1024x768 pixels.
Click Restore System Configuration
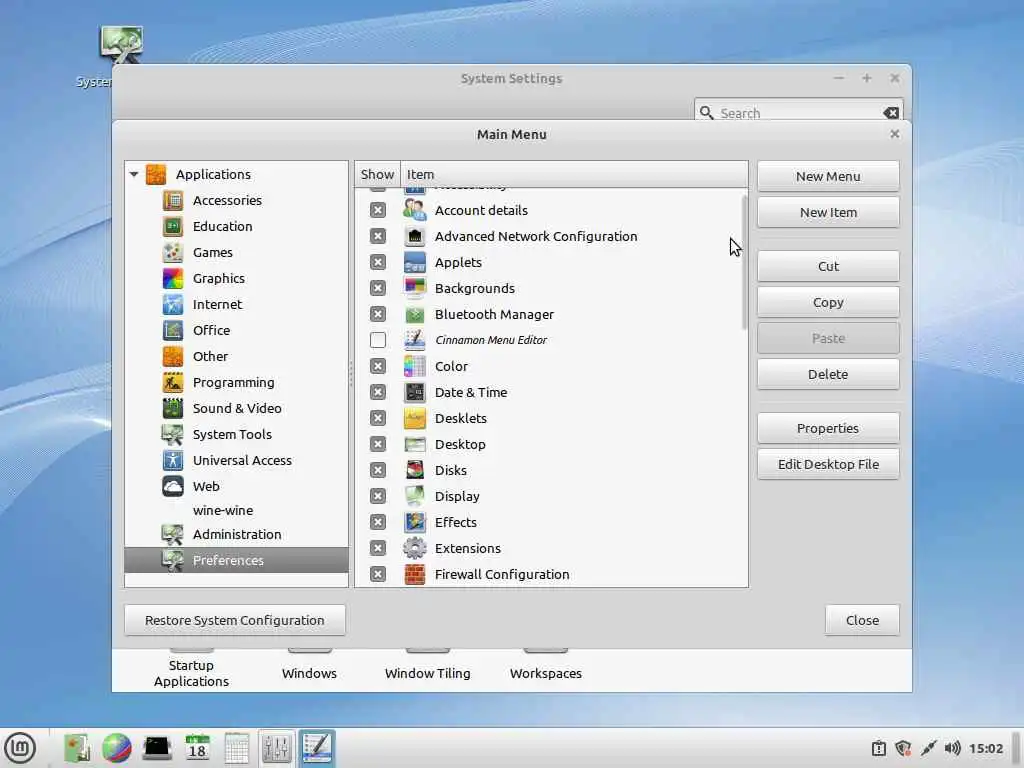pos(234,620)
